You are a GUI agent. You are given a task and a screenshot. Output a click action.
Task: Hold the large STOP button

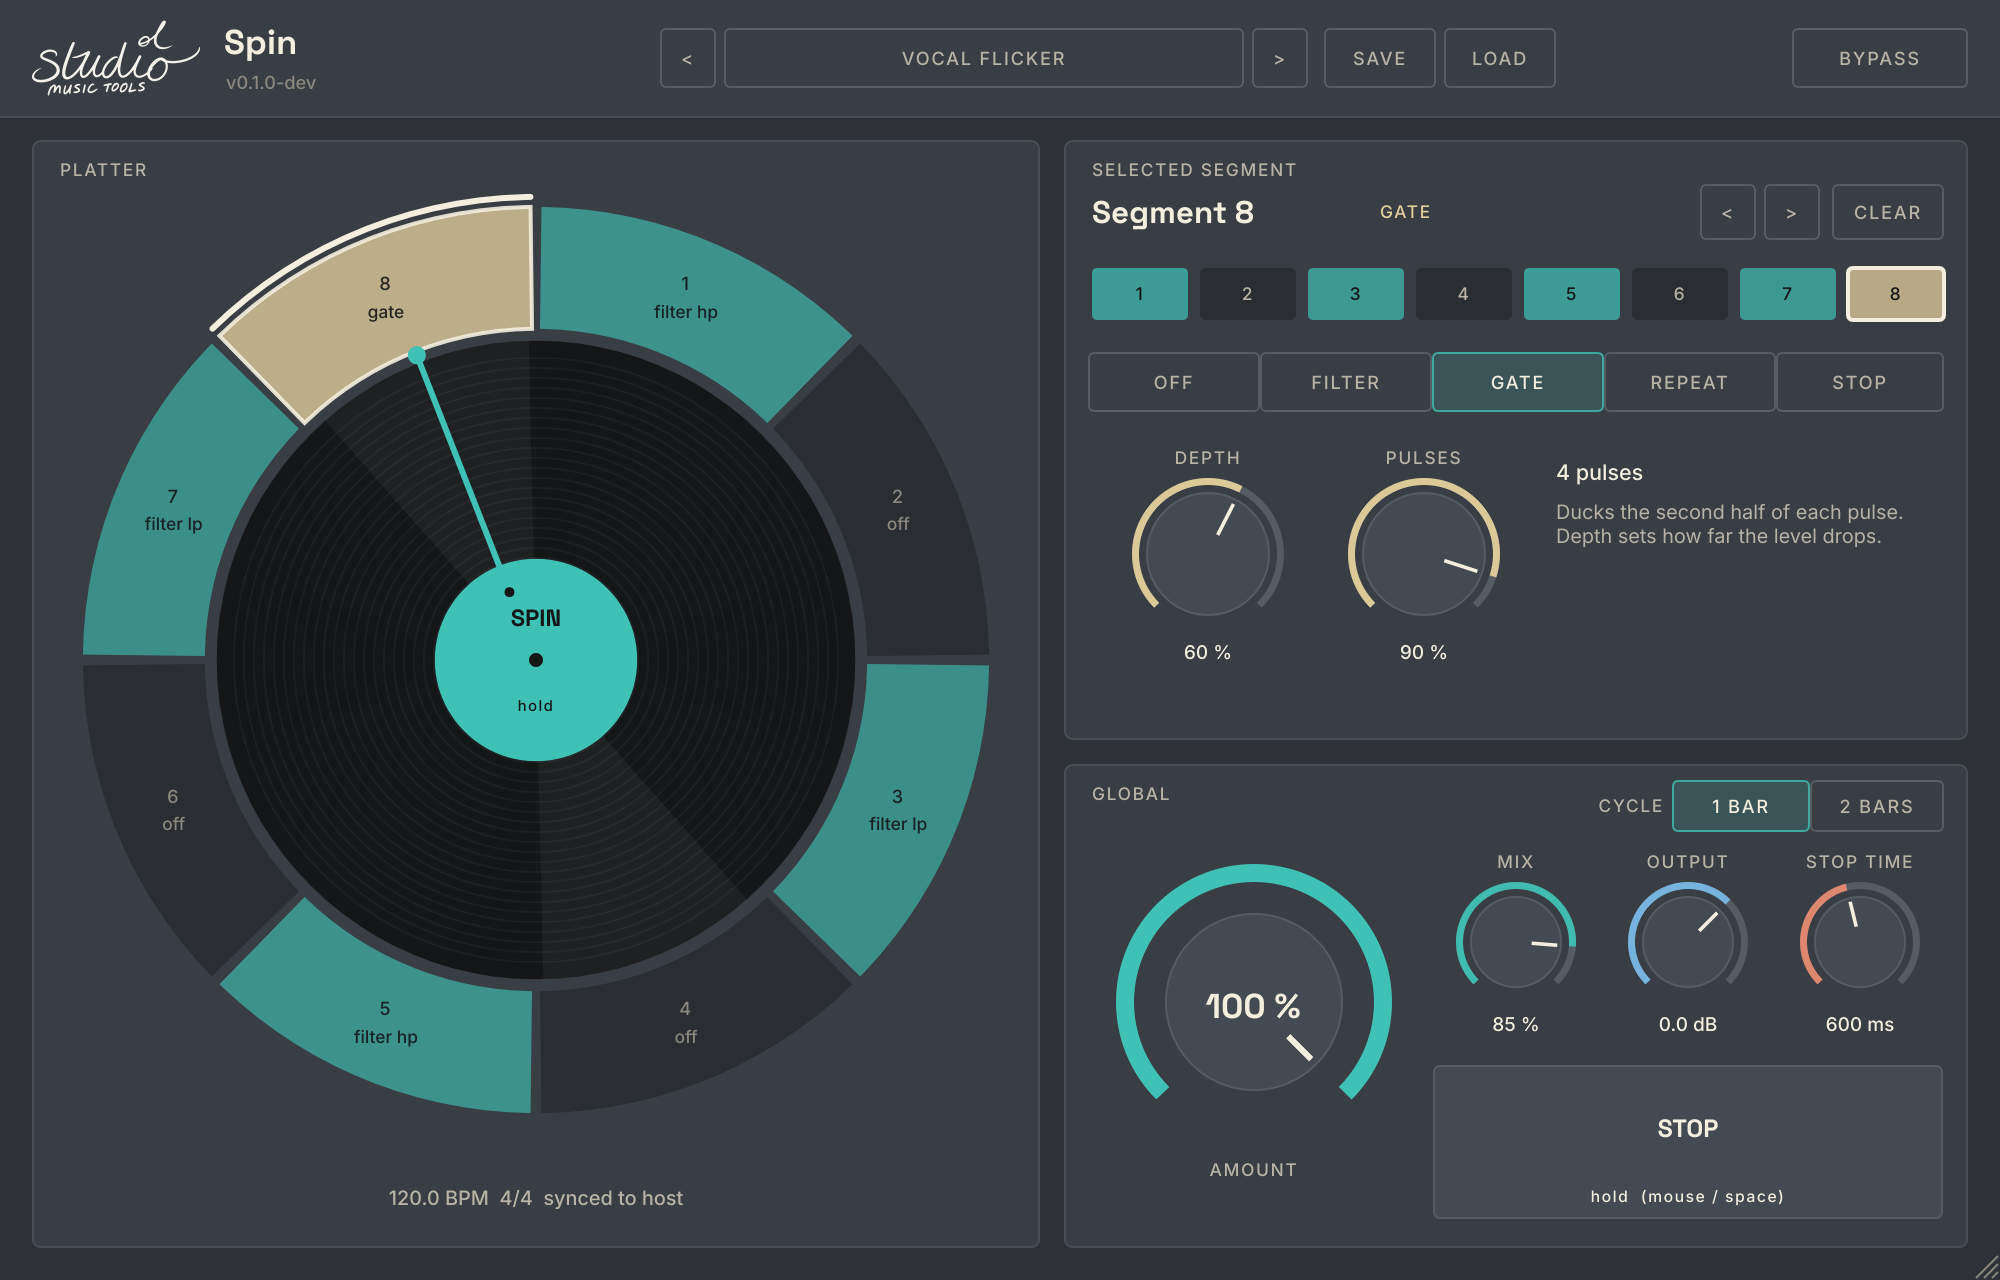coord(1687,1142)
